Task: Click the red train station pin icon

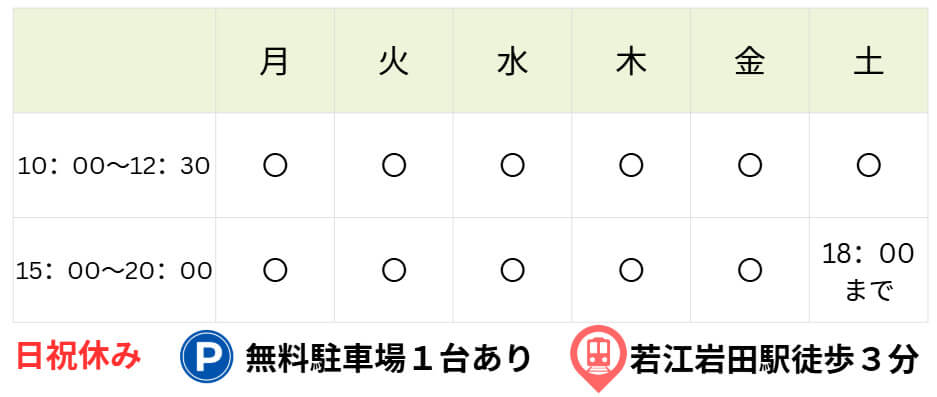Action: tap(597, 359)
